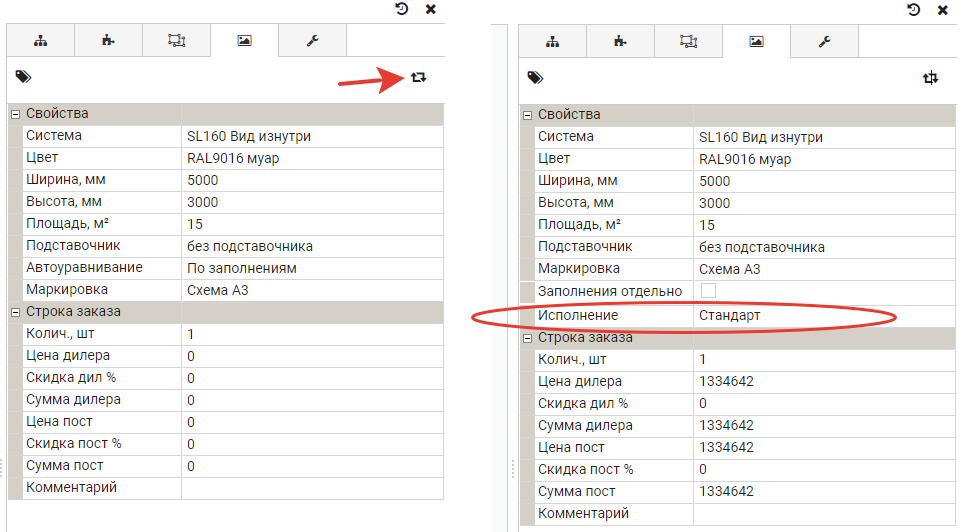This screenshot has width=962, height=532.
Task: Open Маркировка value Схема А3 in right panel
Action: pos(825,269)
